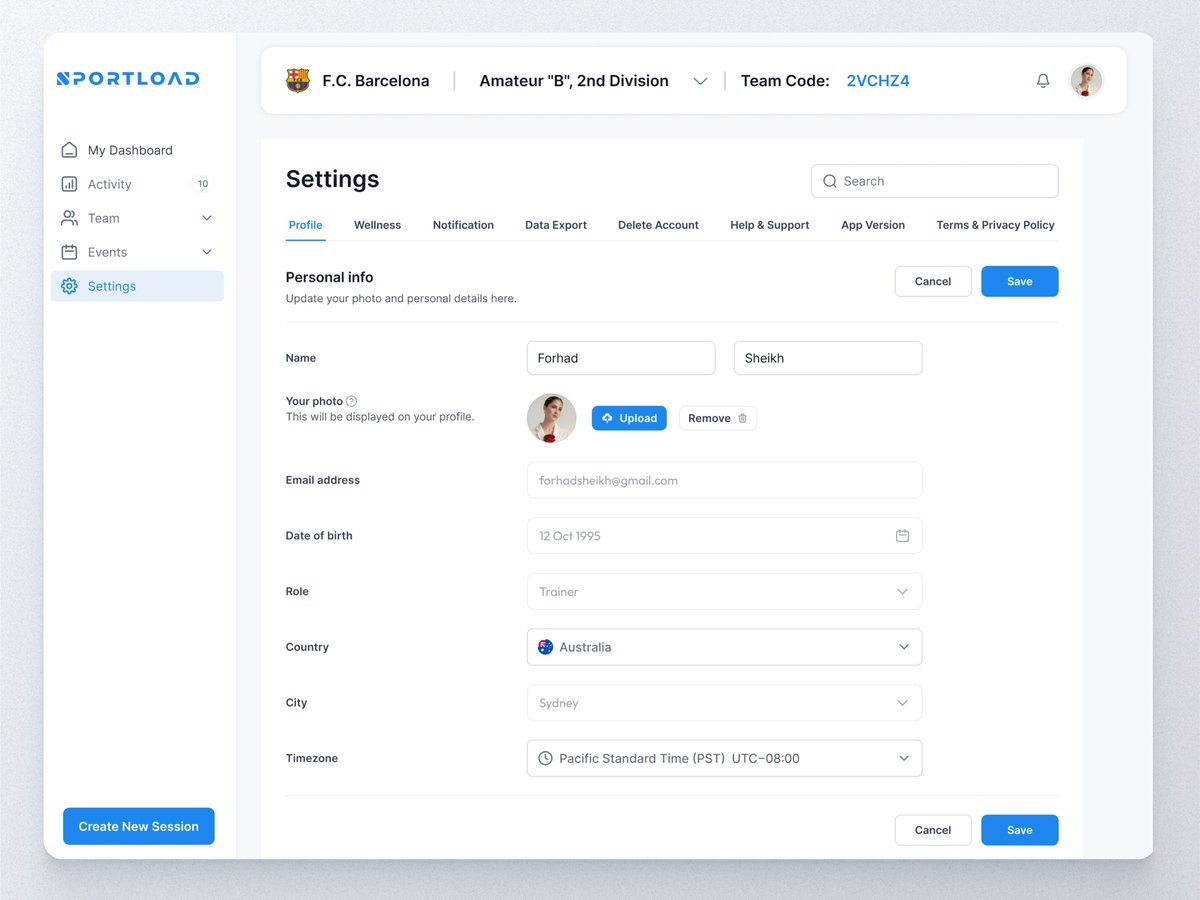Click the Personal info heading
Viewport: 1200px width, 900px height.
[329, 277]
